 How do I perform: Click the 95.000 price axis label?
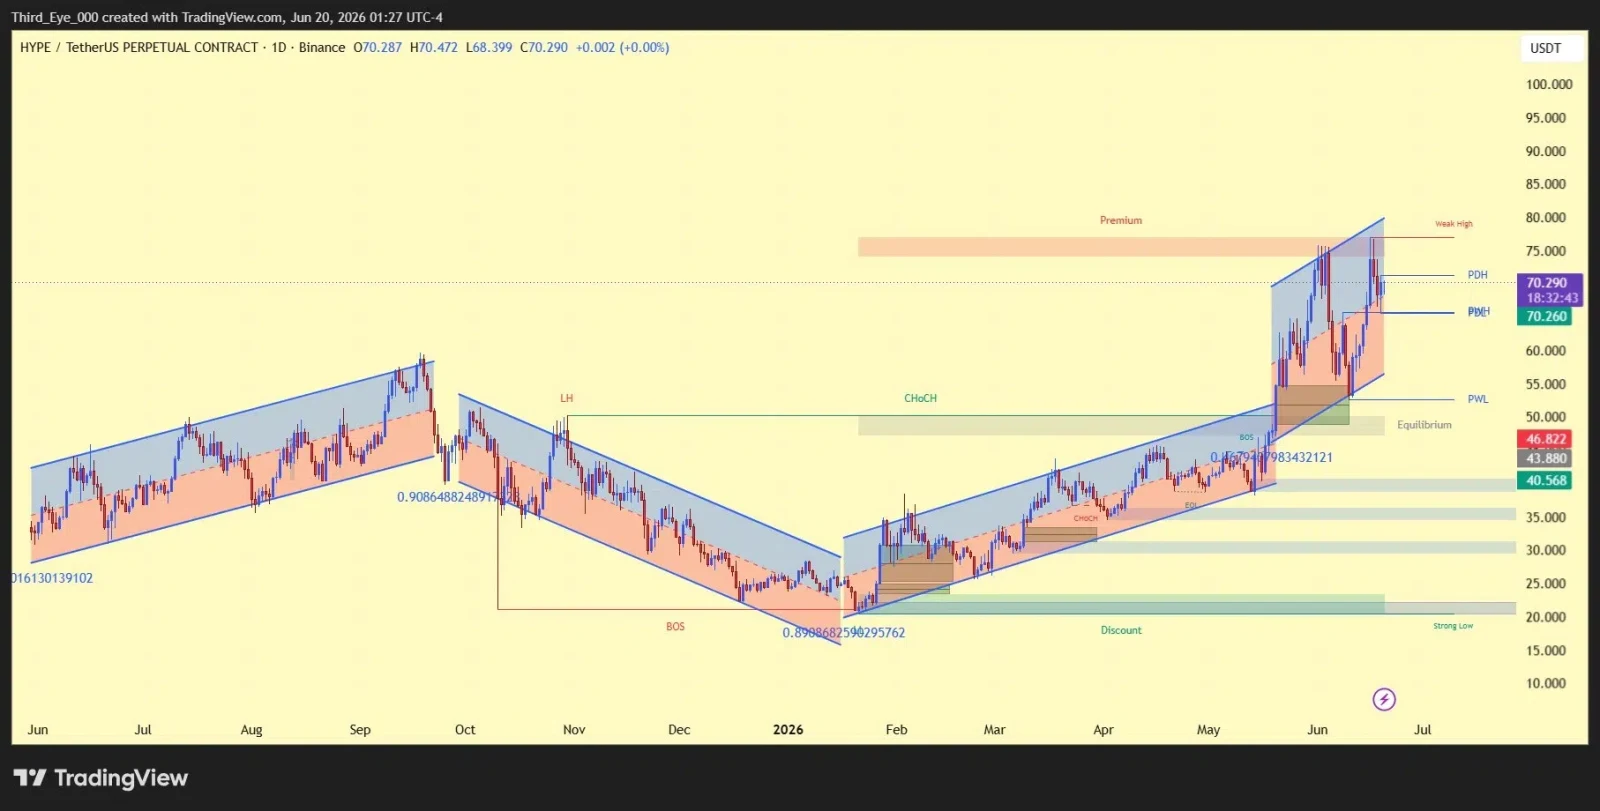(x=1545, y=118)
